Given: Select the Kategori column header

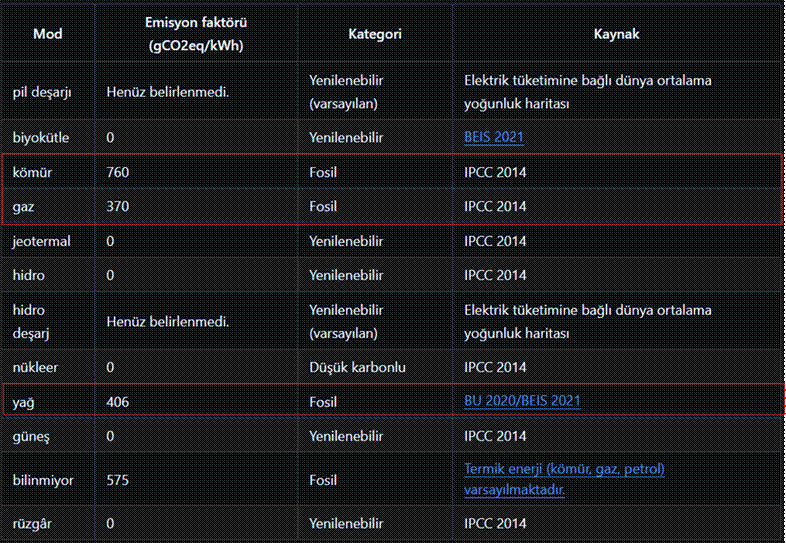Looking at the screenshot, I should tap(375, 34).
